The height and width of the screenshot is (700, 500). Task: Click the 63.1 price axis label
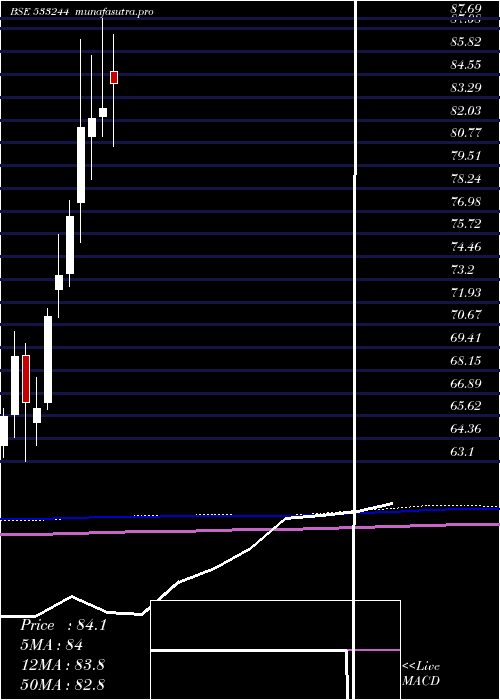coord(463,451)
